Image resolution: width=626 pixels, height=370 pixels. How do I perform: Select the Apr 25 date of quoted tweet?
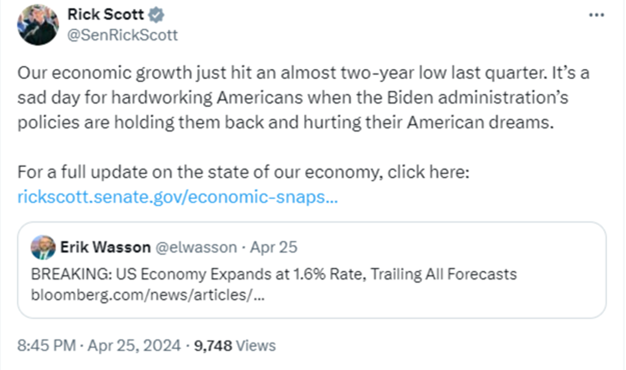tap(273, 247)
